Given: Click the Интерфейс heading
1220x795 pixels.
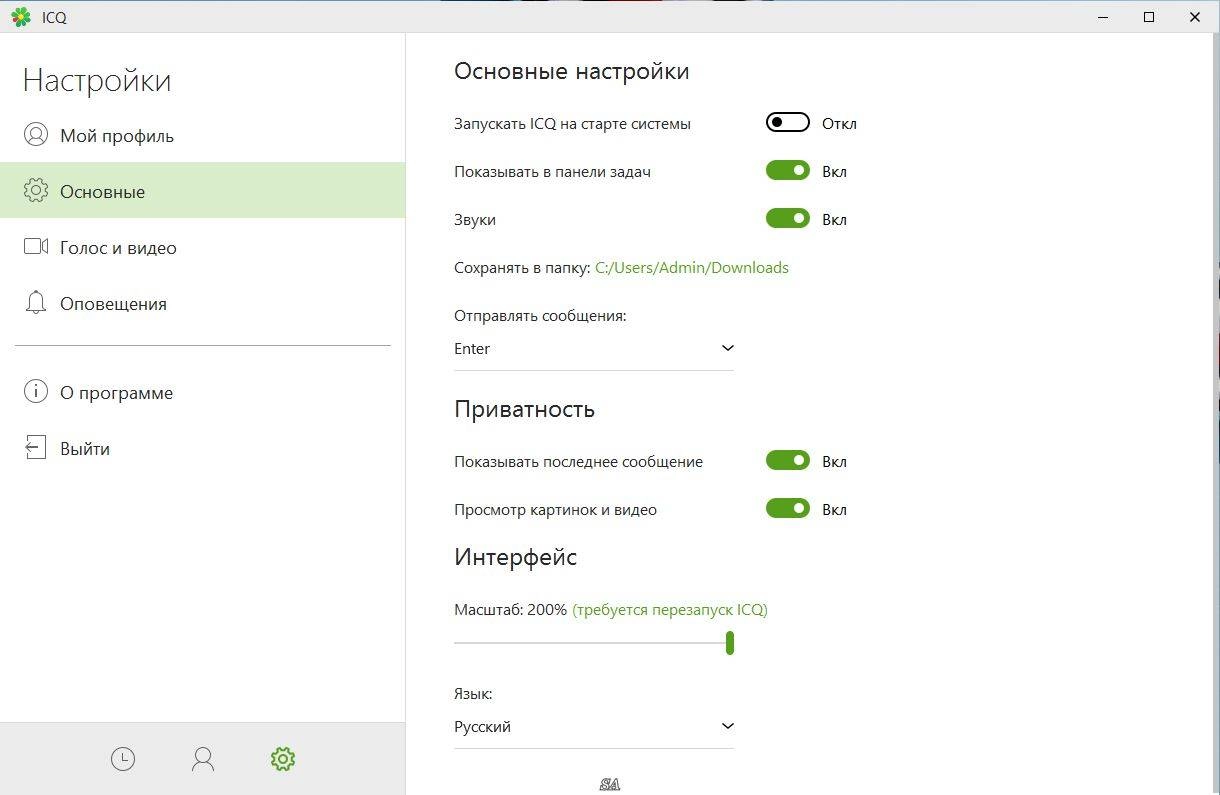Looking at the screenshot, I should coord(516,557).
